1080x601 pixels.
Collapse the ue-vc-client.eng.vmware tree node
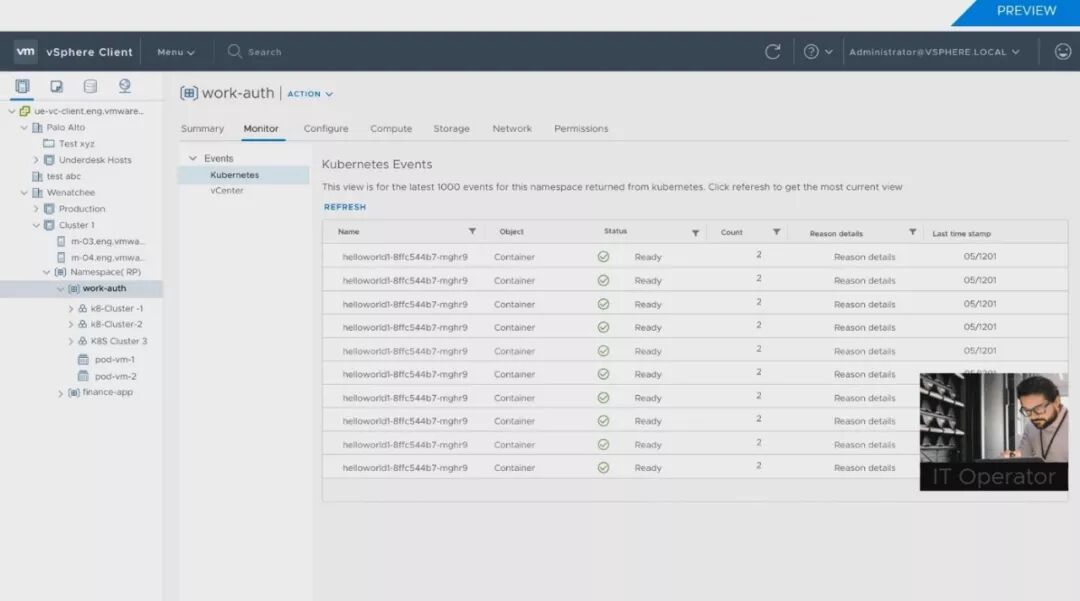12,111
